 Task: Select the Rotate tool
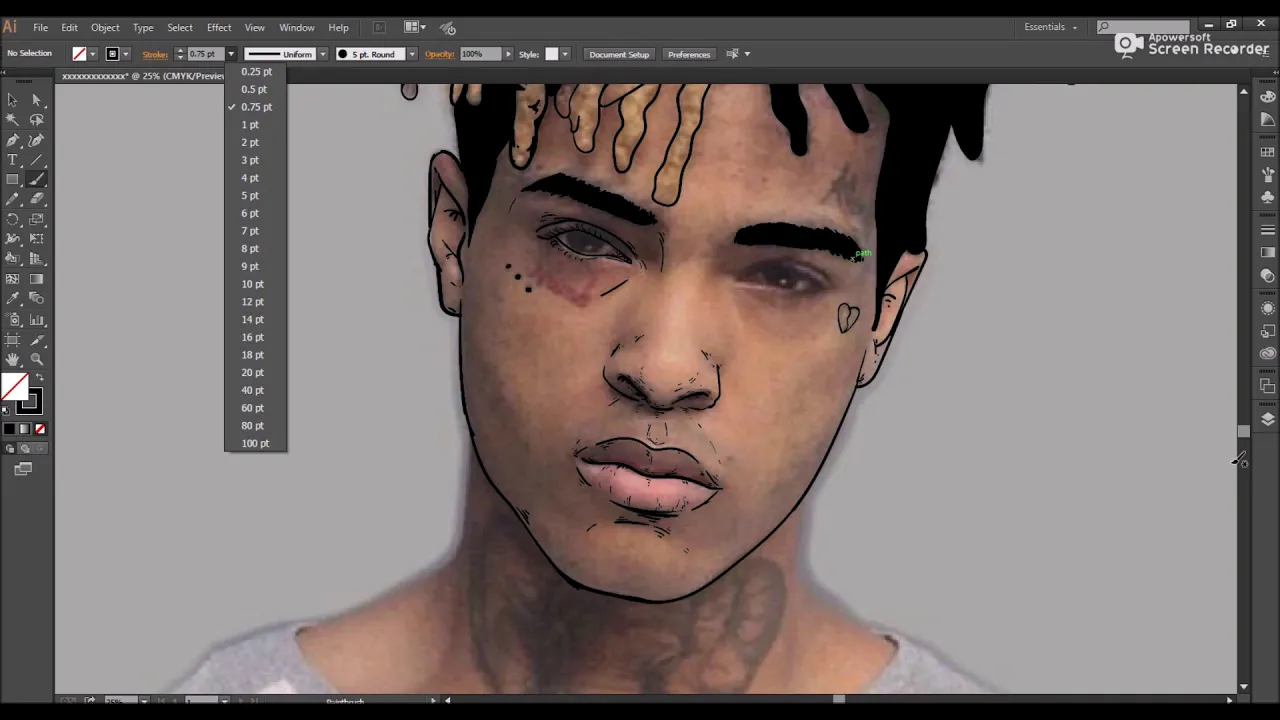(x=12, y=220)
